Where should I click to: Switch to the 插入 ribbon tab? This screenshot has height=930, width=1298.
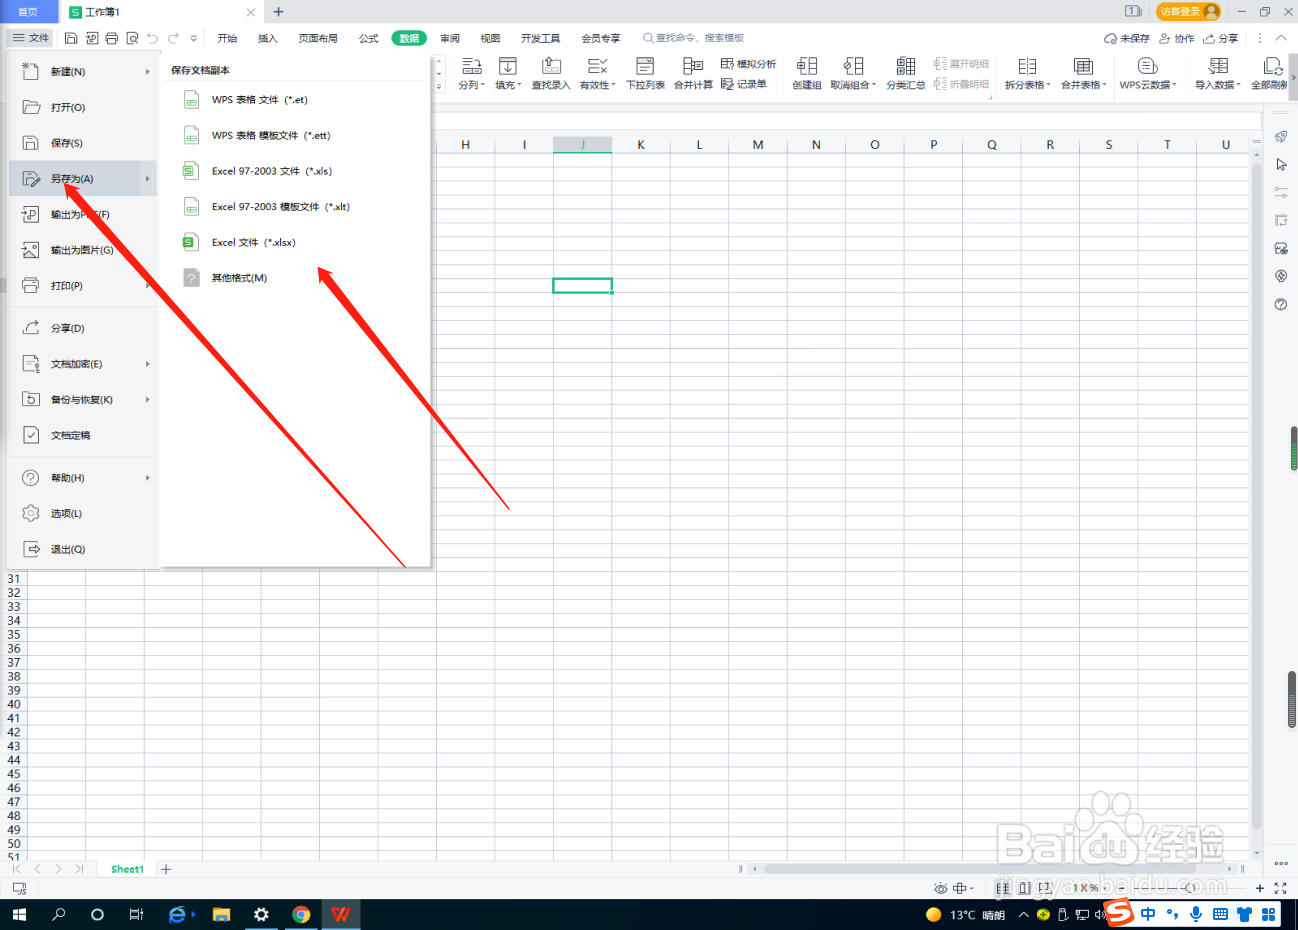[267, 38]
